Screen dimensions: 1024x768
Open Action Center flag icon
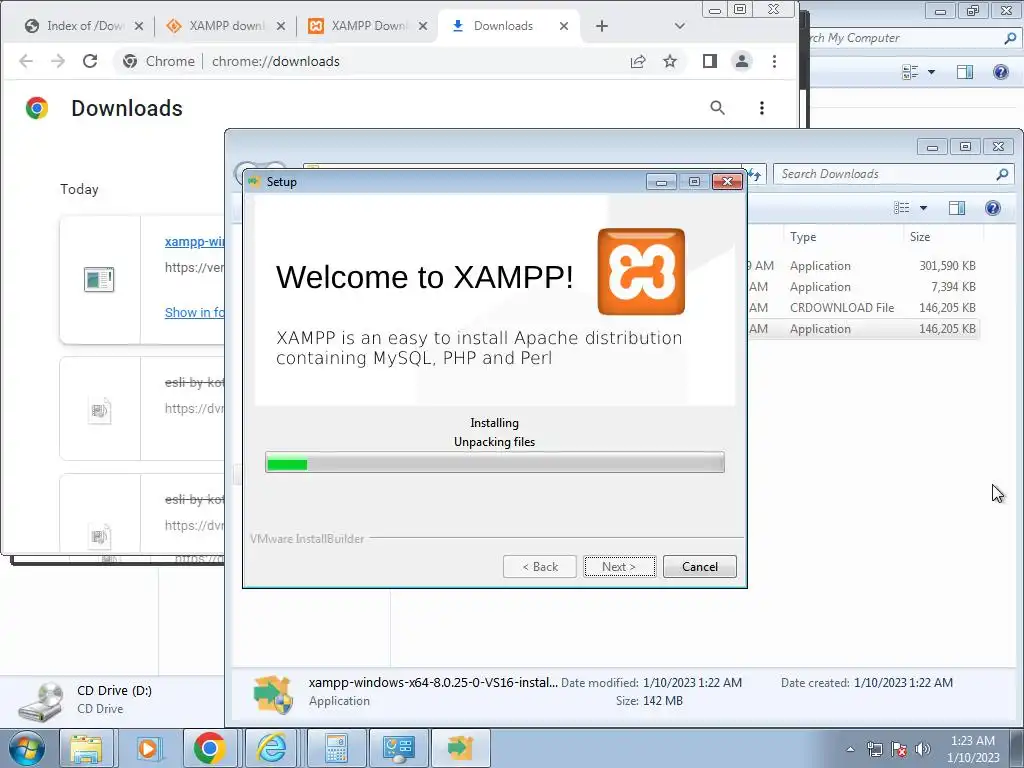(x=899, y=749)
